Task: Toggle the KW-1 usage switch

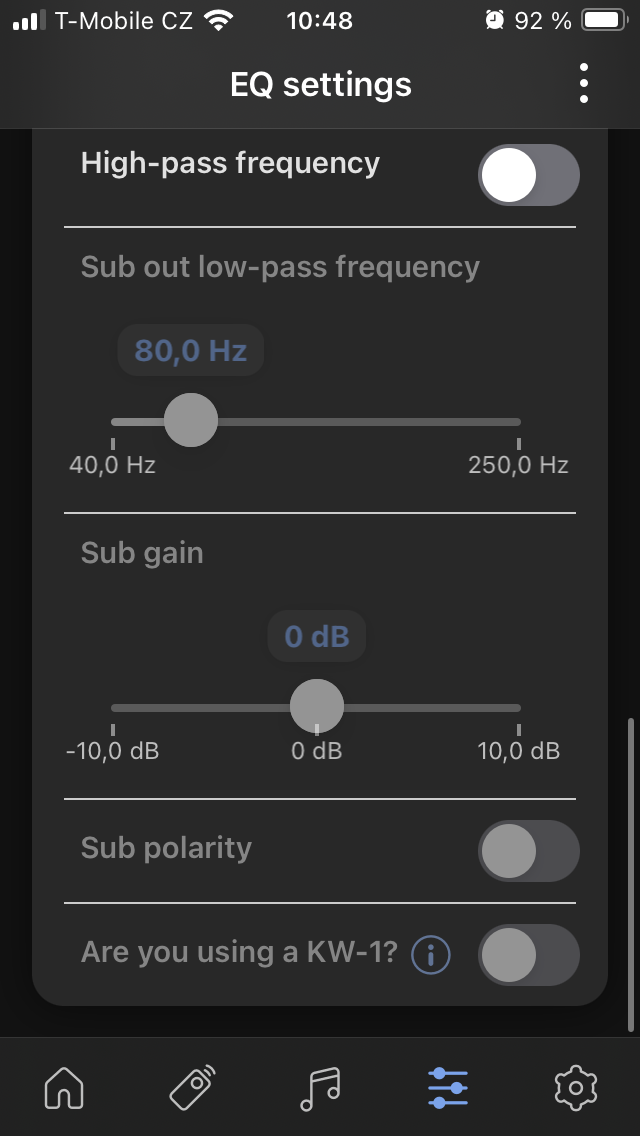Action: click(529, 955)
